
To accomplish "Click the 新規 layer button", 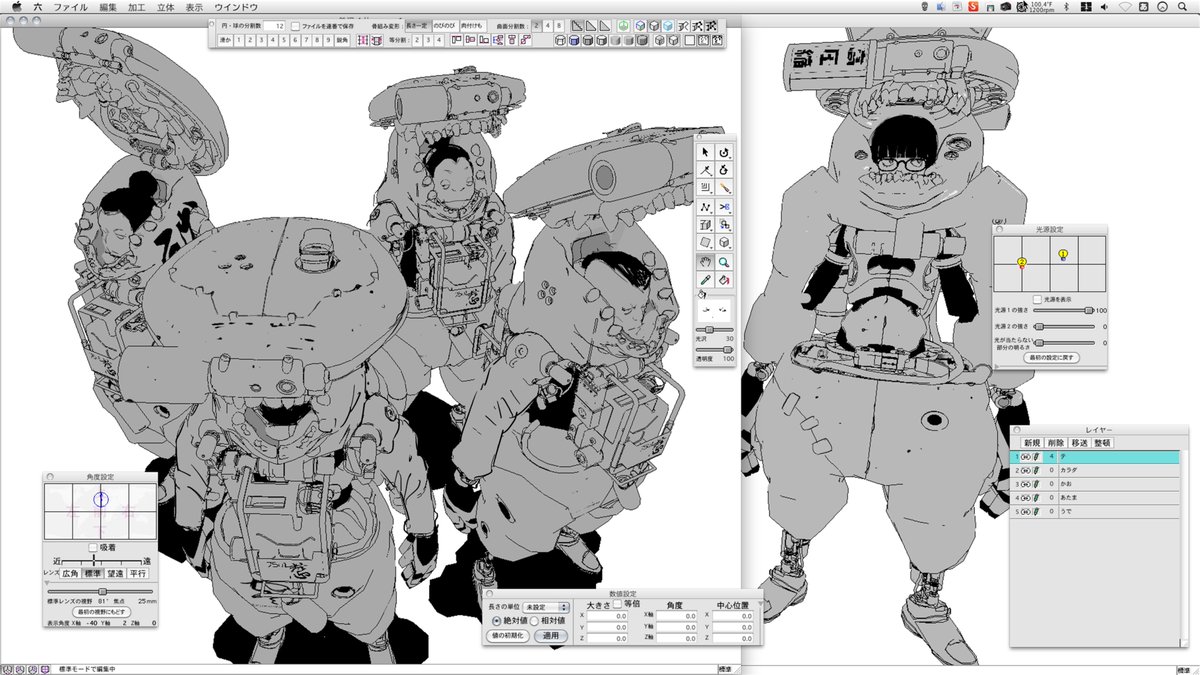I will point(1031,442).
